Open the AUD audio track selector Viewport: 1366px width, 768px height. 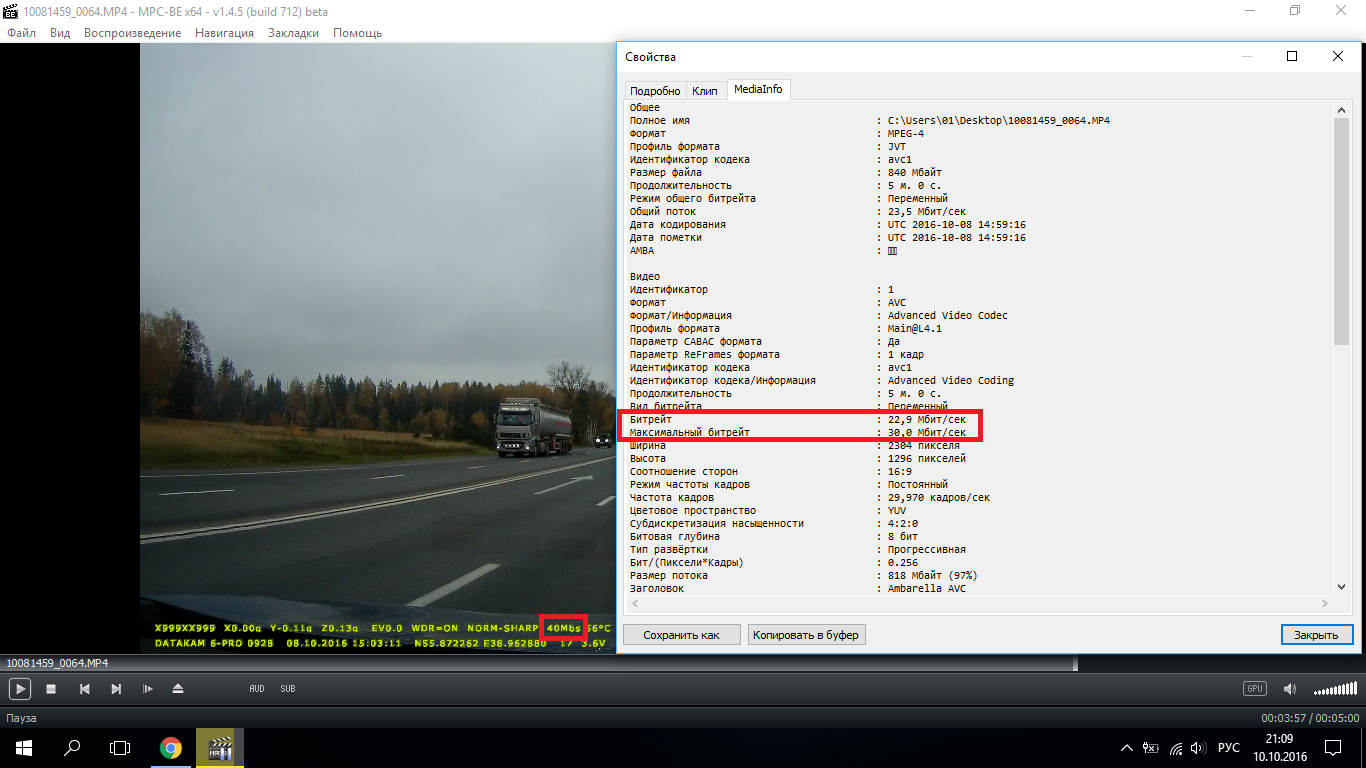(257, 689)
